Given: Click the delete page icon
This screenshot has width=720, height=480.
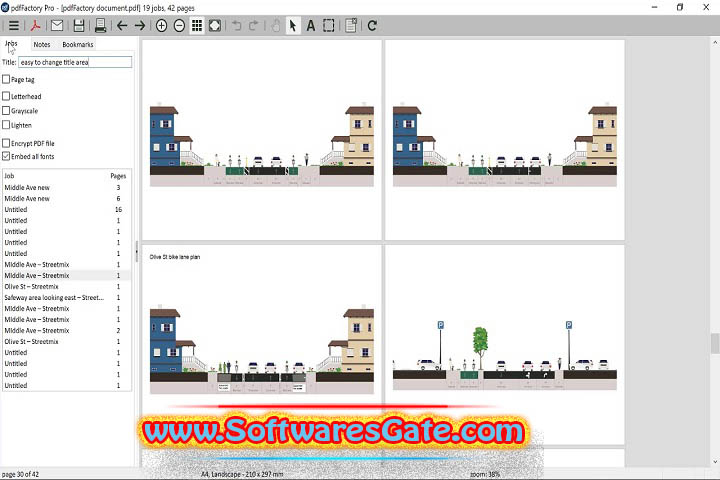Looking at the screenshot, I should pos(351,26).
